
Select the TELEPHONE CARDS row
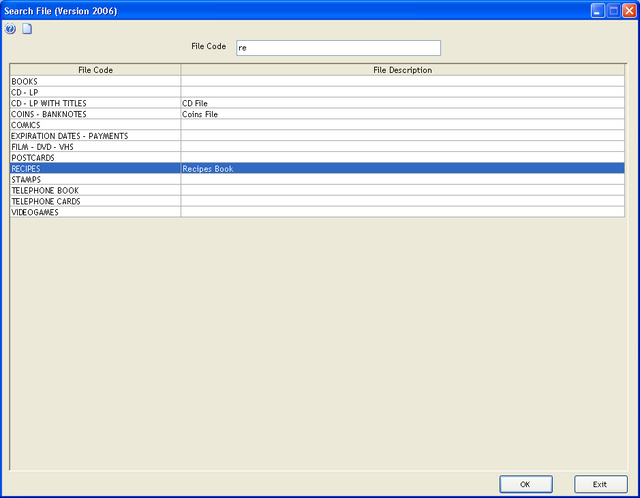[317, 201]
